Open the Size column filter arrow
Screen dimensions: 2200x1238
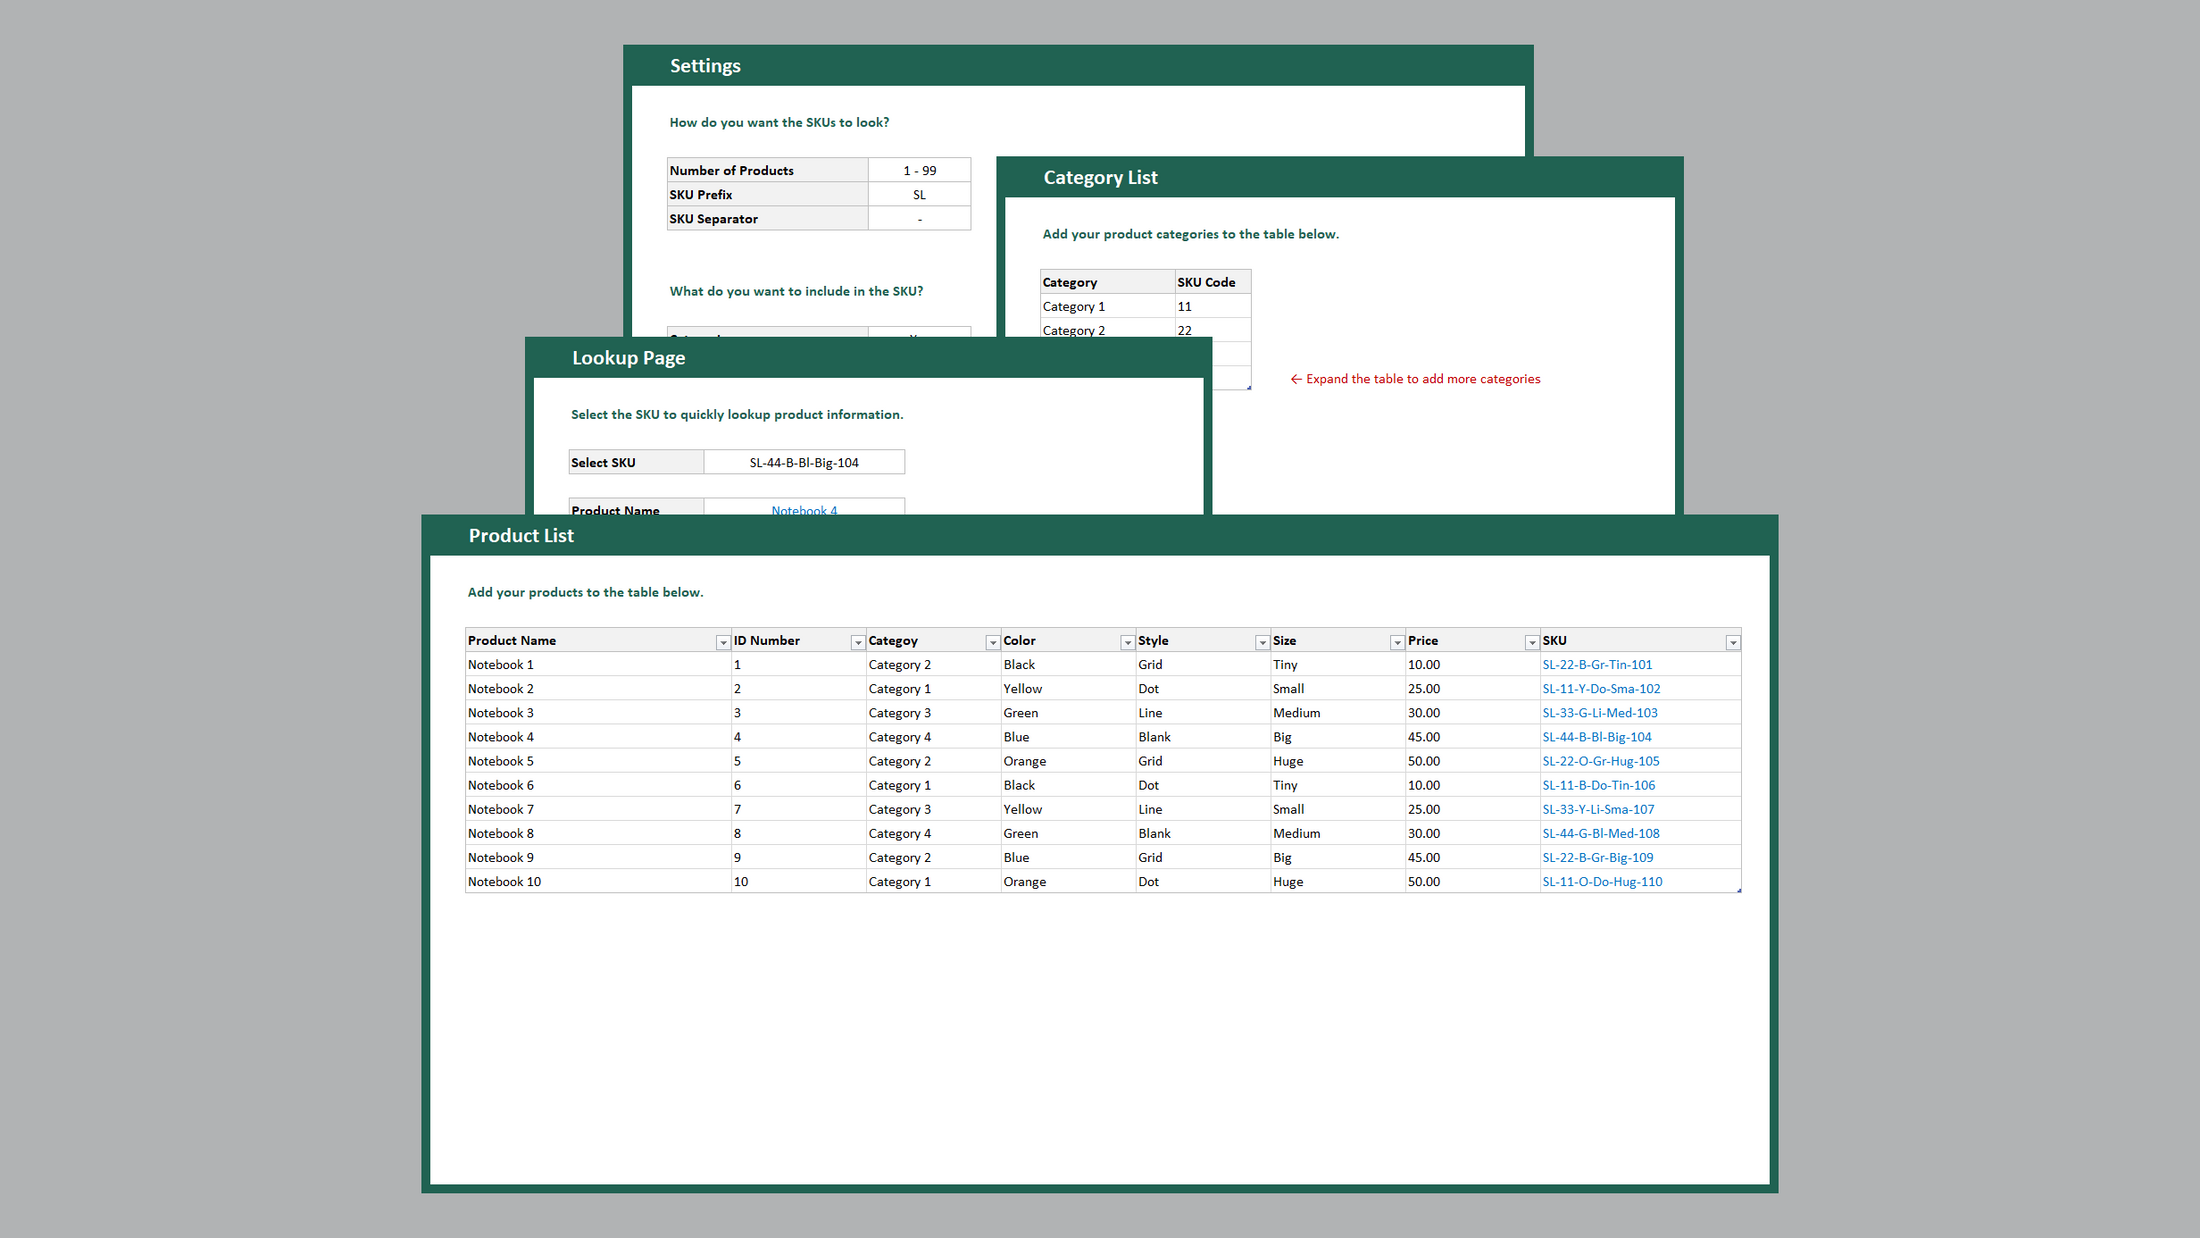click(x=1397, y=642)
